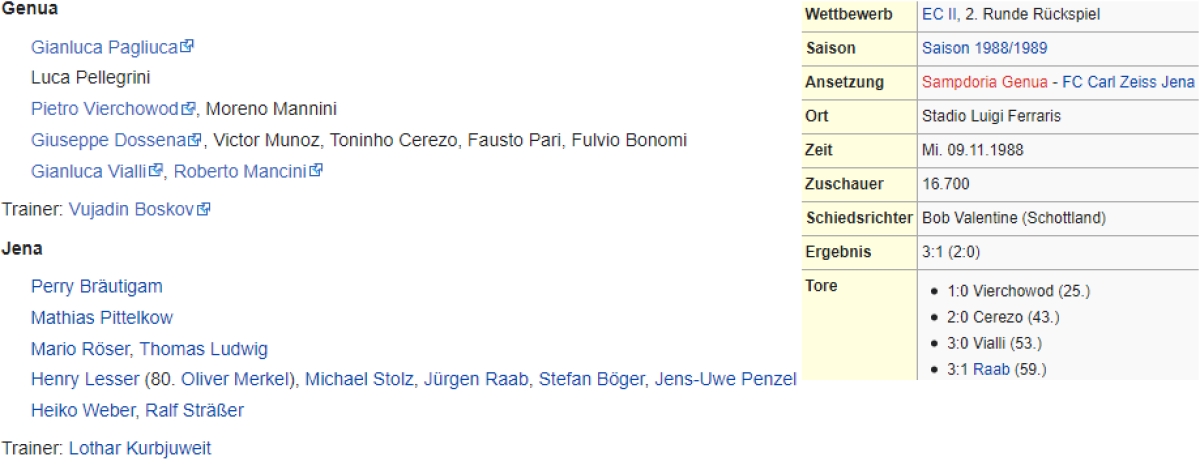Open Saison 1988/1989 link
The height and width of the screenshot is (461, 1200).
pyautogui.click(x=984, y=48)
